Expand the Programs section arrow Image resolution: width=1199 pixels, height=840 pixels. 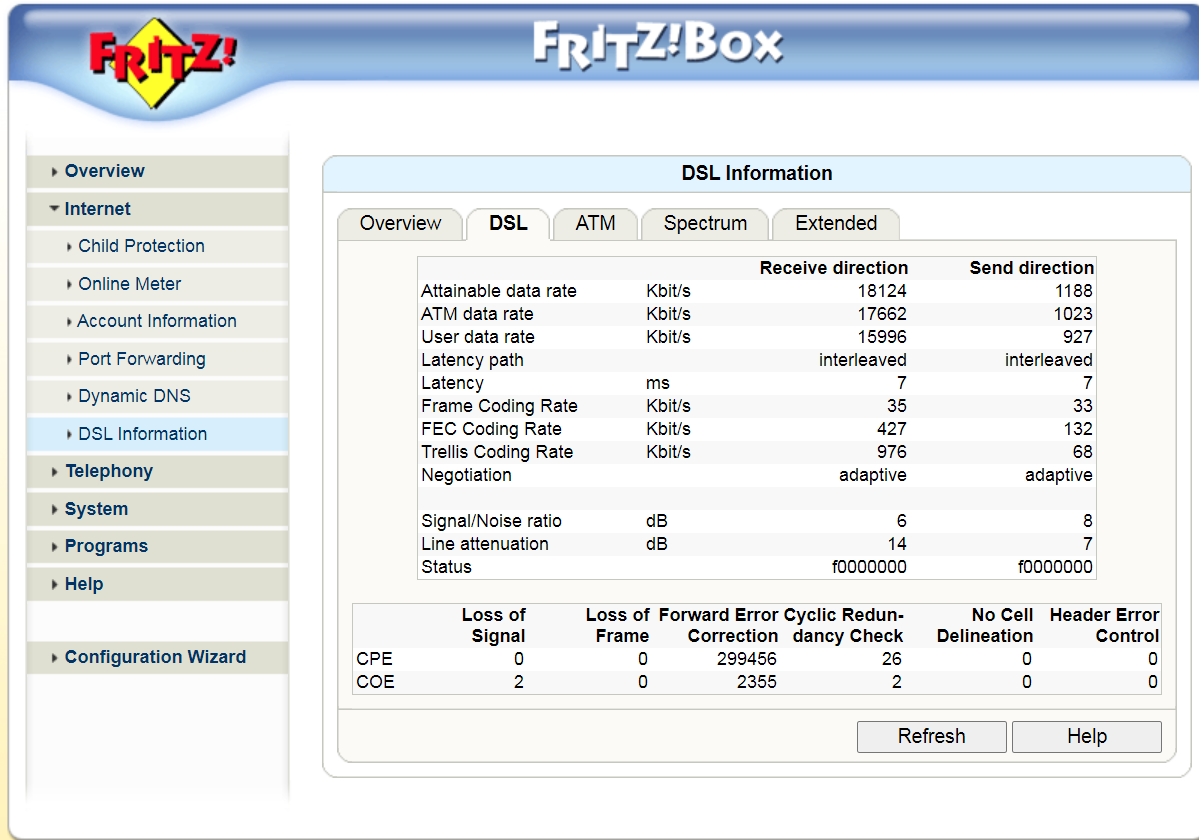click(x=54, y=546)
